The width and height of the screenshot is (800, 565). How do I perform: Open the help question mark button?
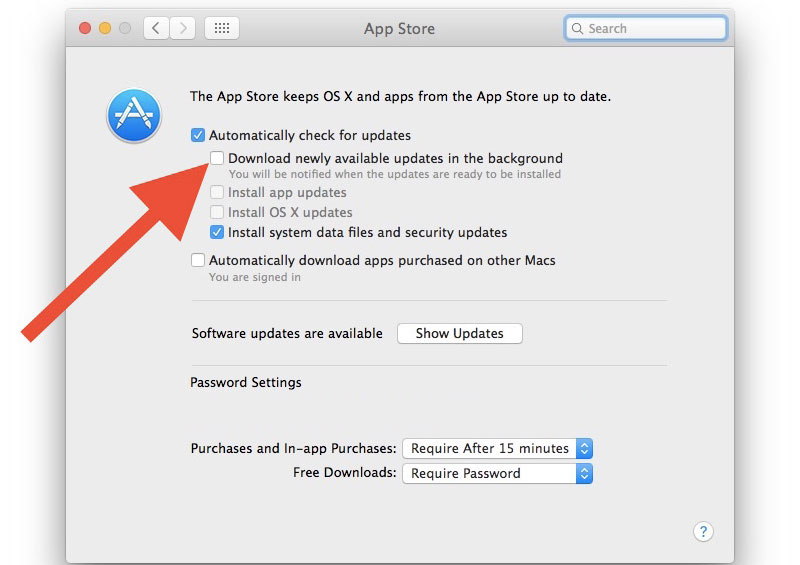pos(703,532)
